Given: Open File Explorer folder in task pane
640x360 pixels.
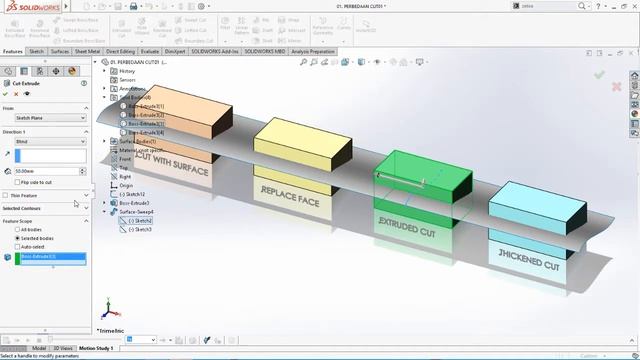Looking at the screenshot, I should 634,95.
